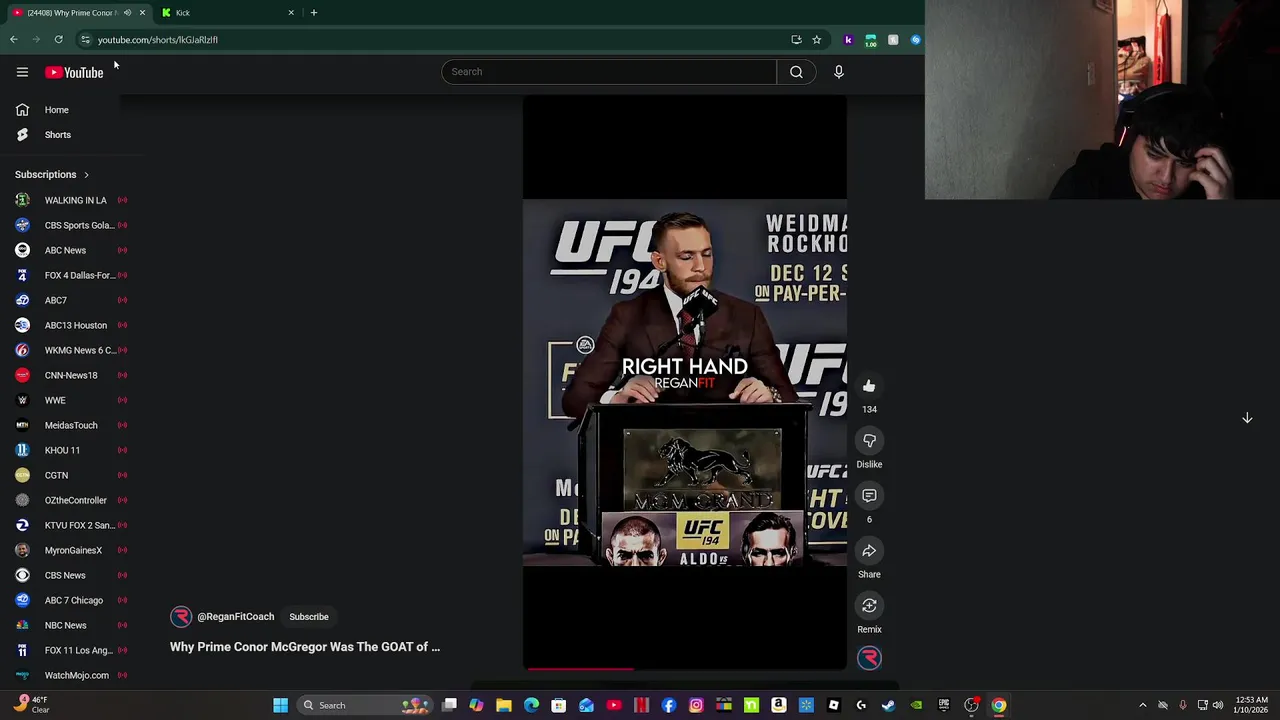
Task: Open MeidasTouch channel
Action: [x=70, y=425]
